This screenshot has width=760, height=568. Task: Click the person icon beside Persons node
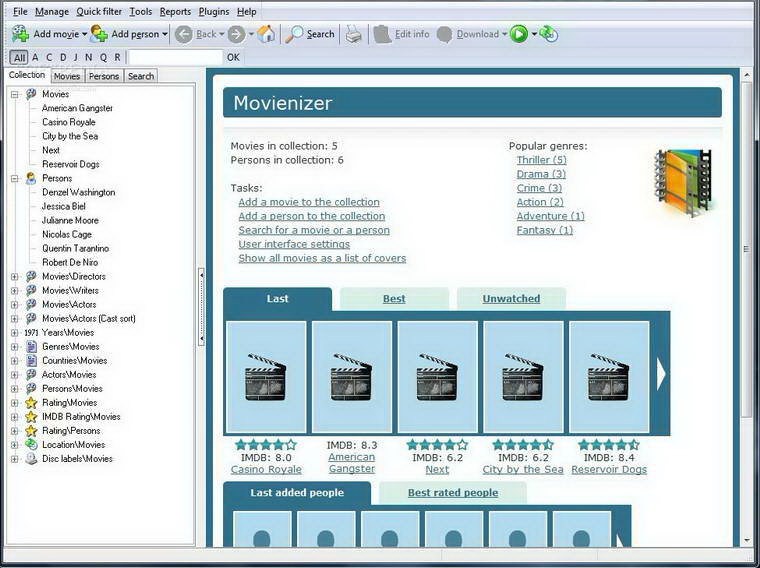[31, 178]
